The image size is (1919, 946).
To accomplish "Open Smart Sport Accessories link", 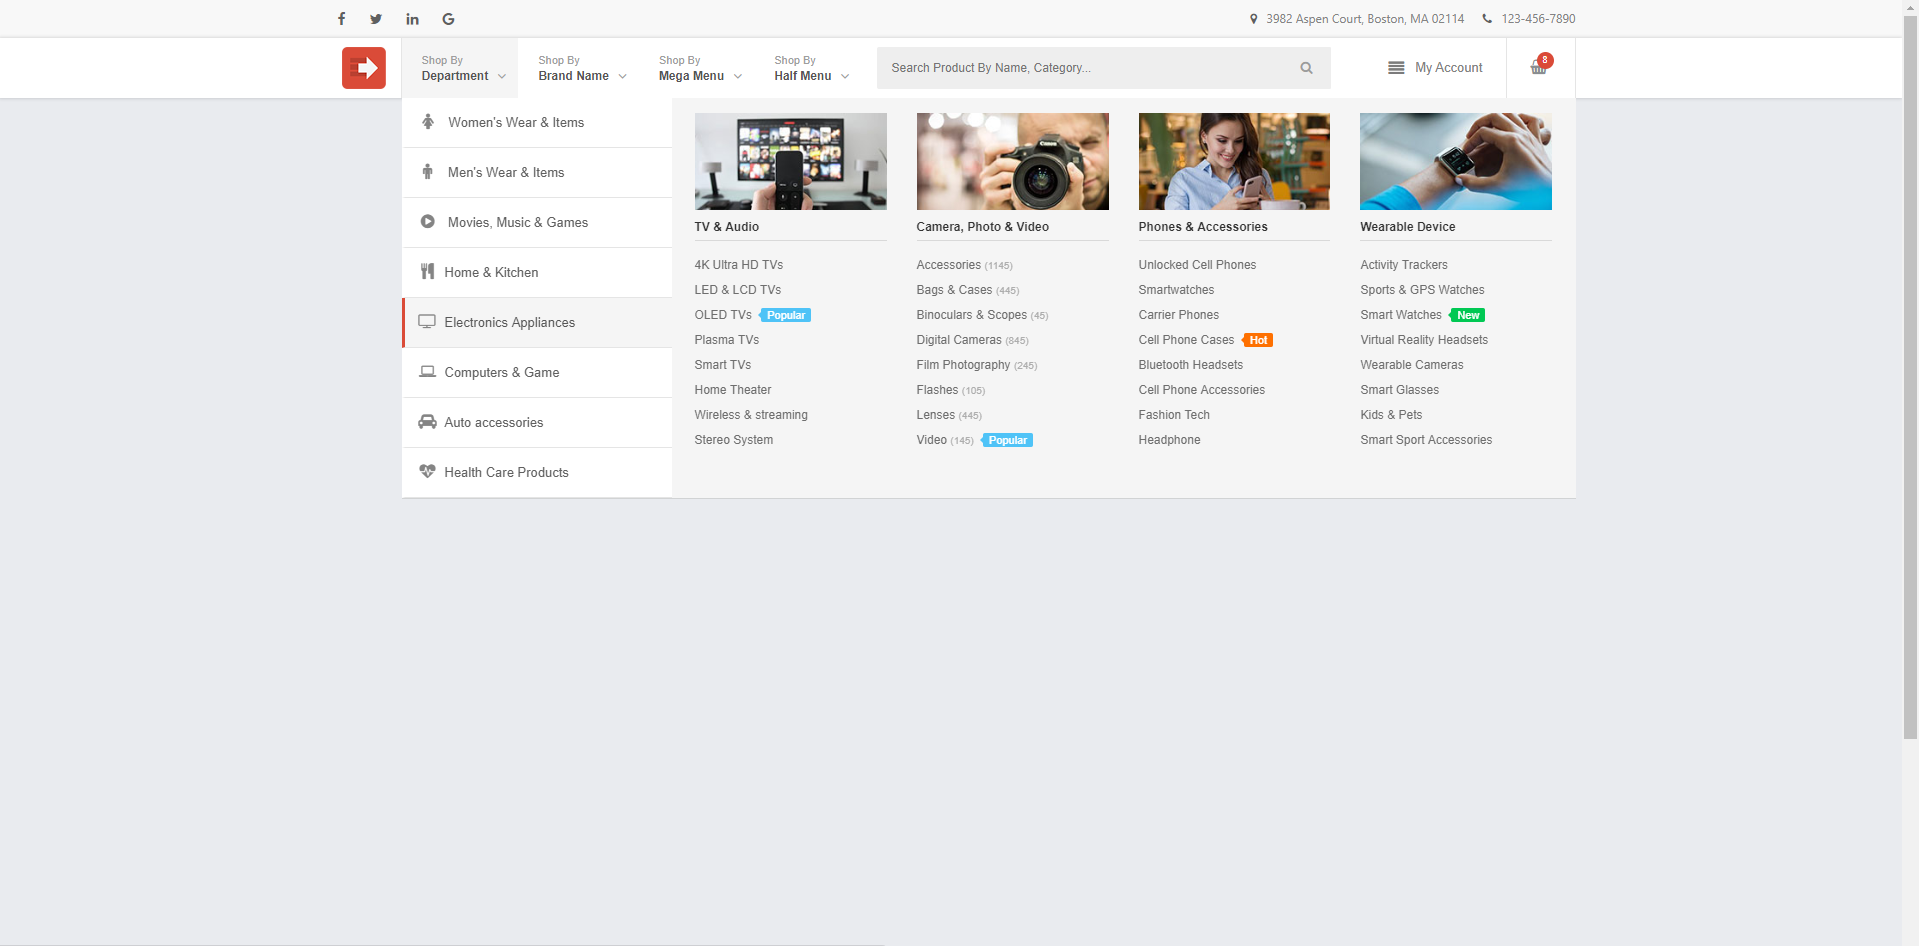I will tap(1426, 440).
